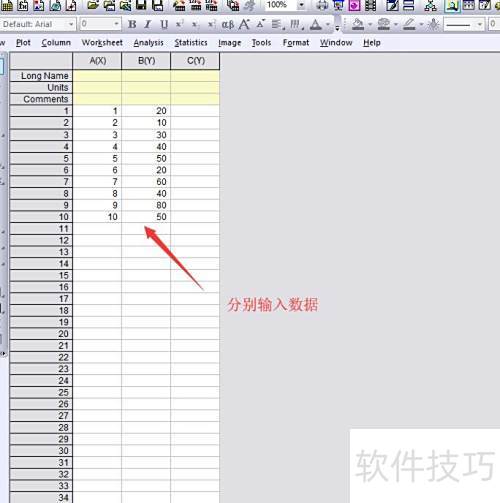Click the pattern palette icon
This screenshot has height=503, width=500.
click(384, 24)
